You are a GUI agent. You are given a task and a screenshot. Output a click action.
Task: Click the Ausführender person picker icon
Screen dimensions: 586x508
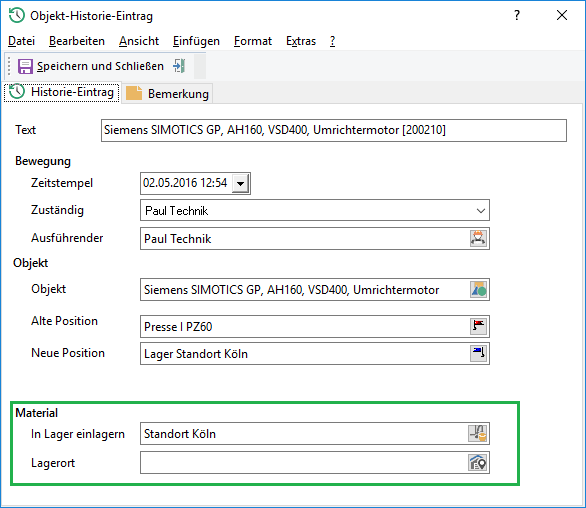tap(478, 238)
